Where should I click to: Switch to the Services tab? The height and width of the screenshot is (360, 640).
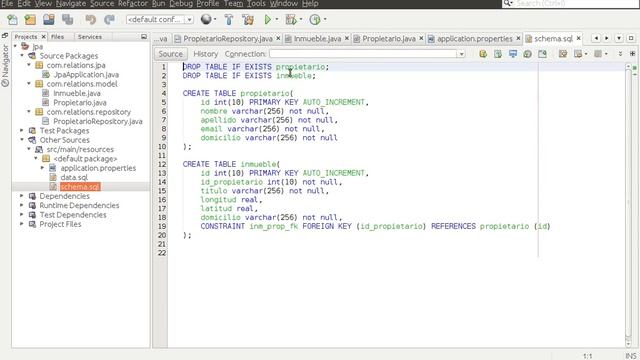point(90,37)
